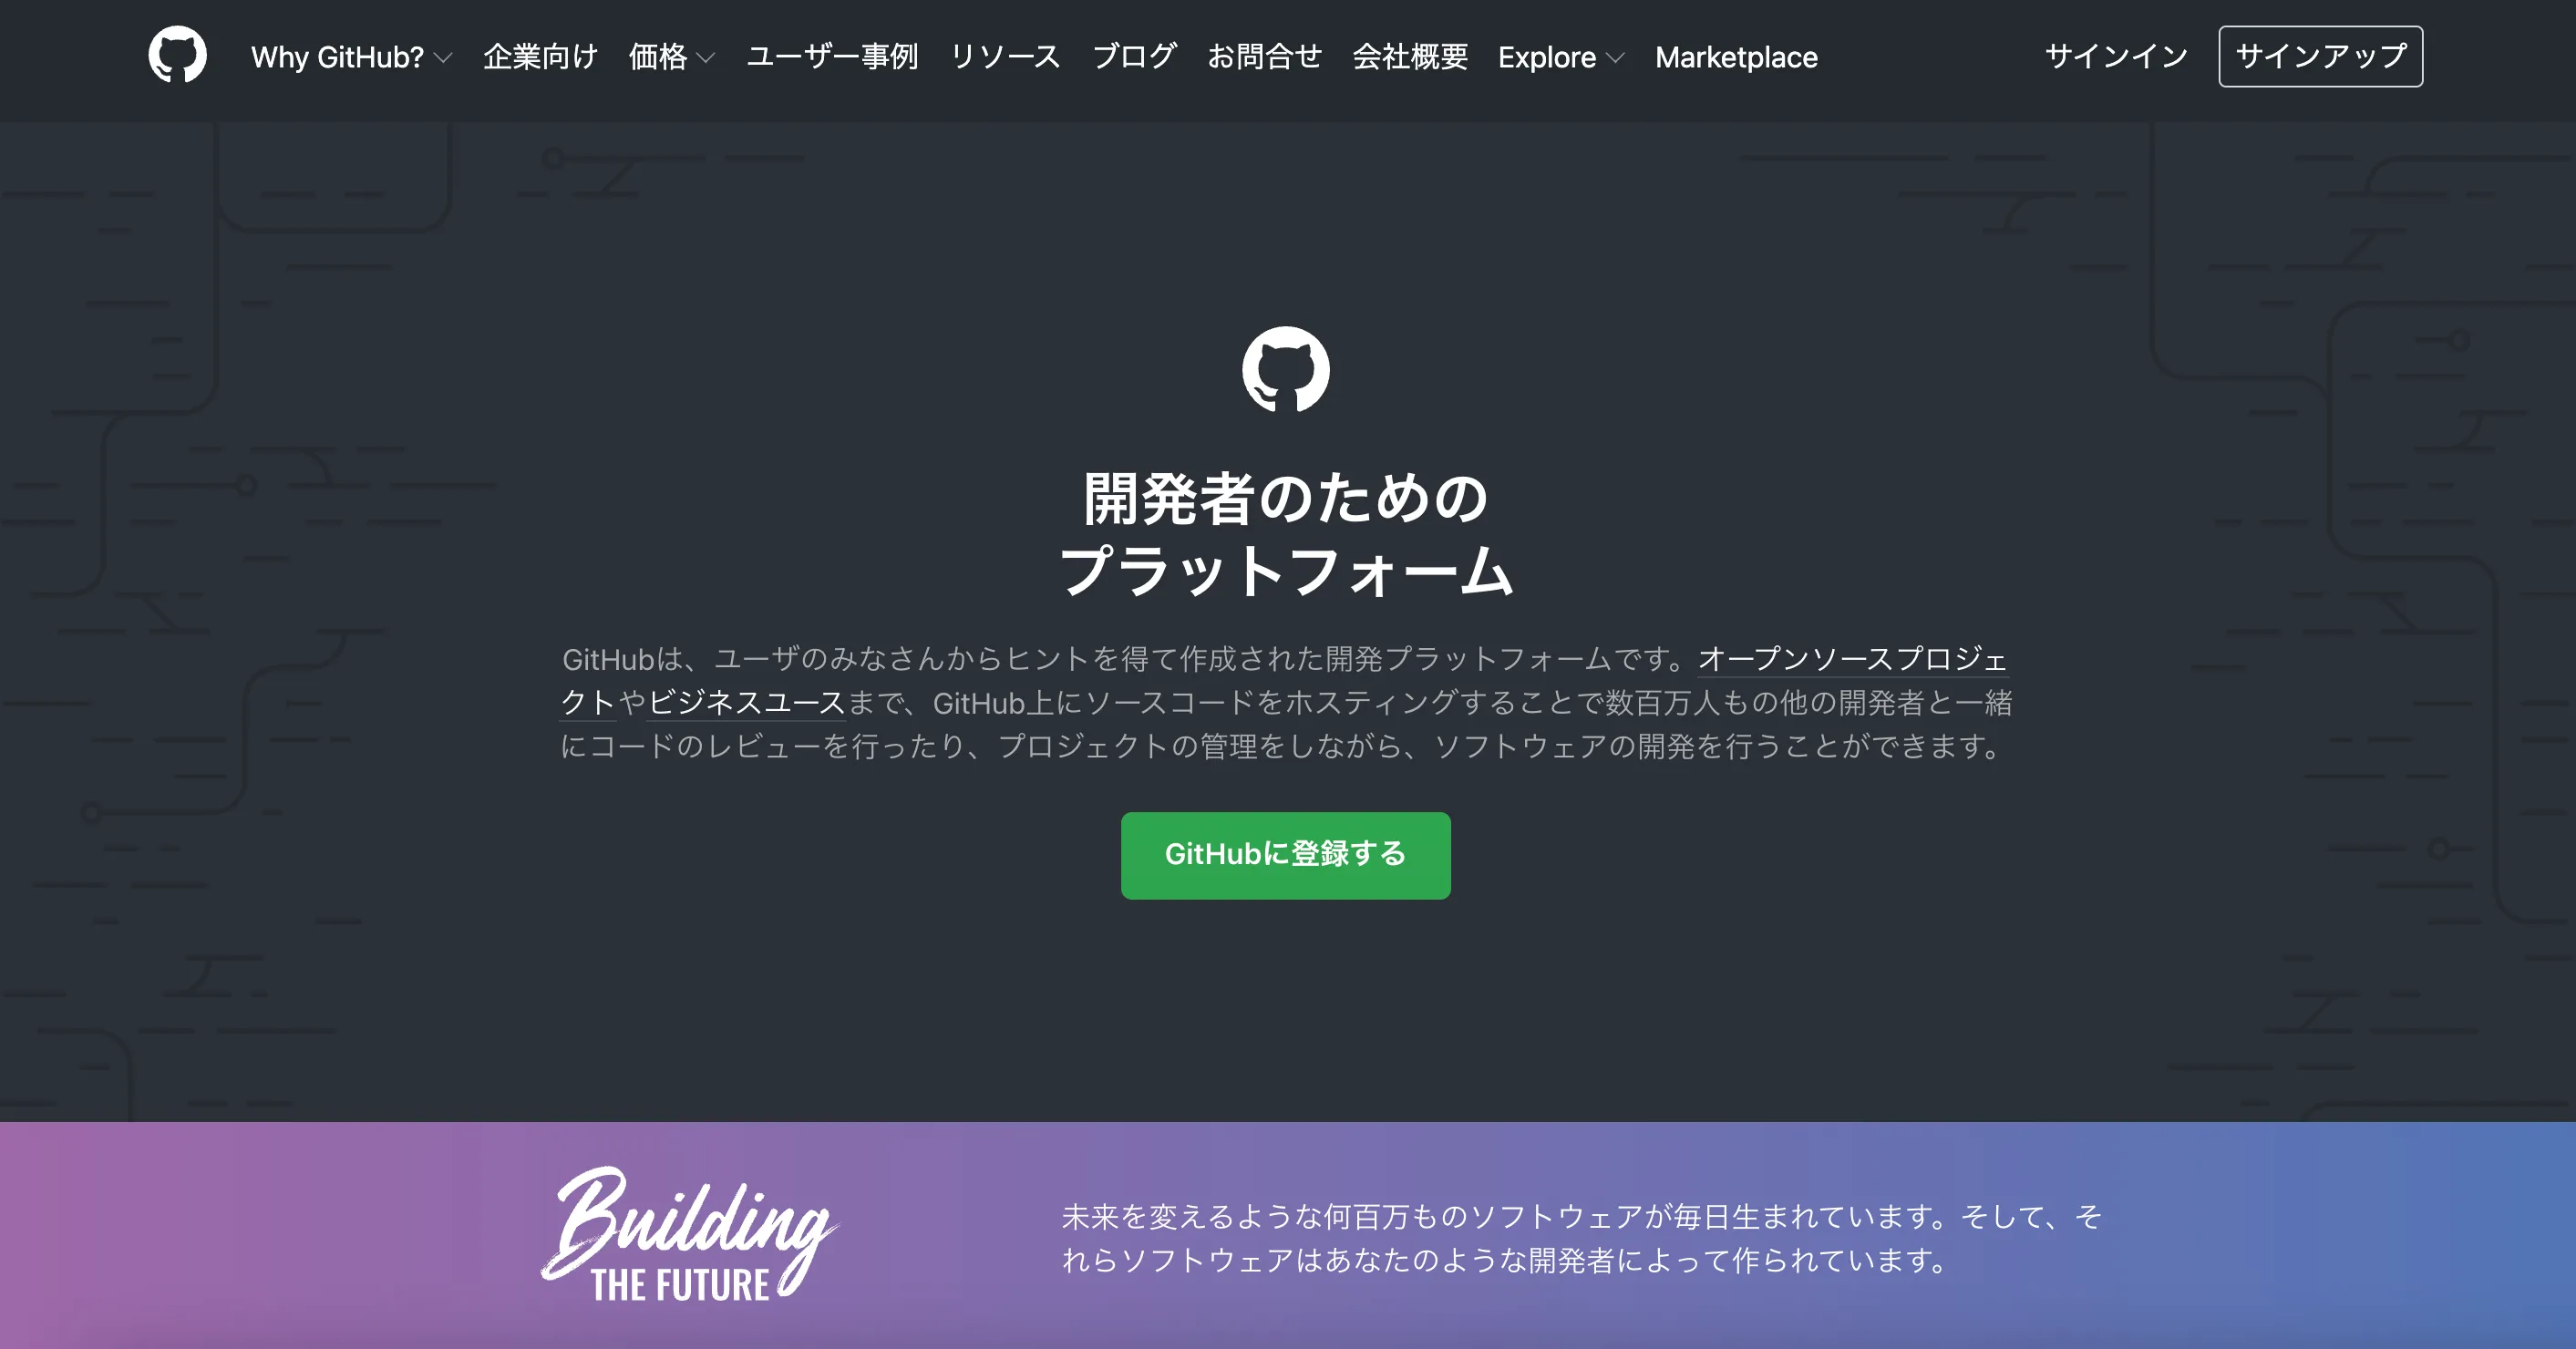Click the GitHub Octocat logo icon
Viewport: 2576px width, 1349px height.
pos(177,58)
